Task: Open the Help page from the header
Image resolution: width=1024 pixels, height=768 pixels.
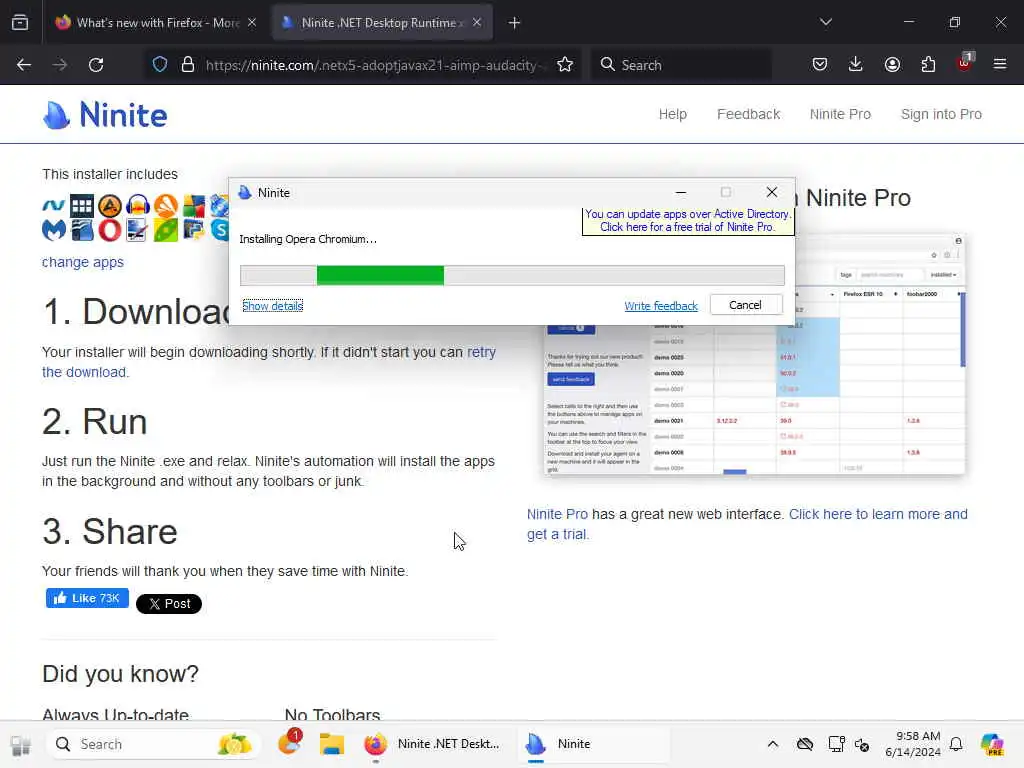Action: point(673,114)
